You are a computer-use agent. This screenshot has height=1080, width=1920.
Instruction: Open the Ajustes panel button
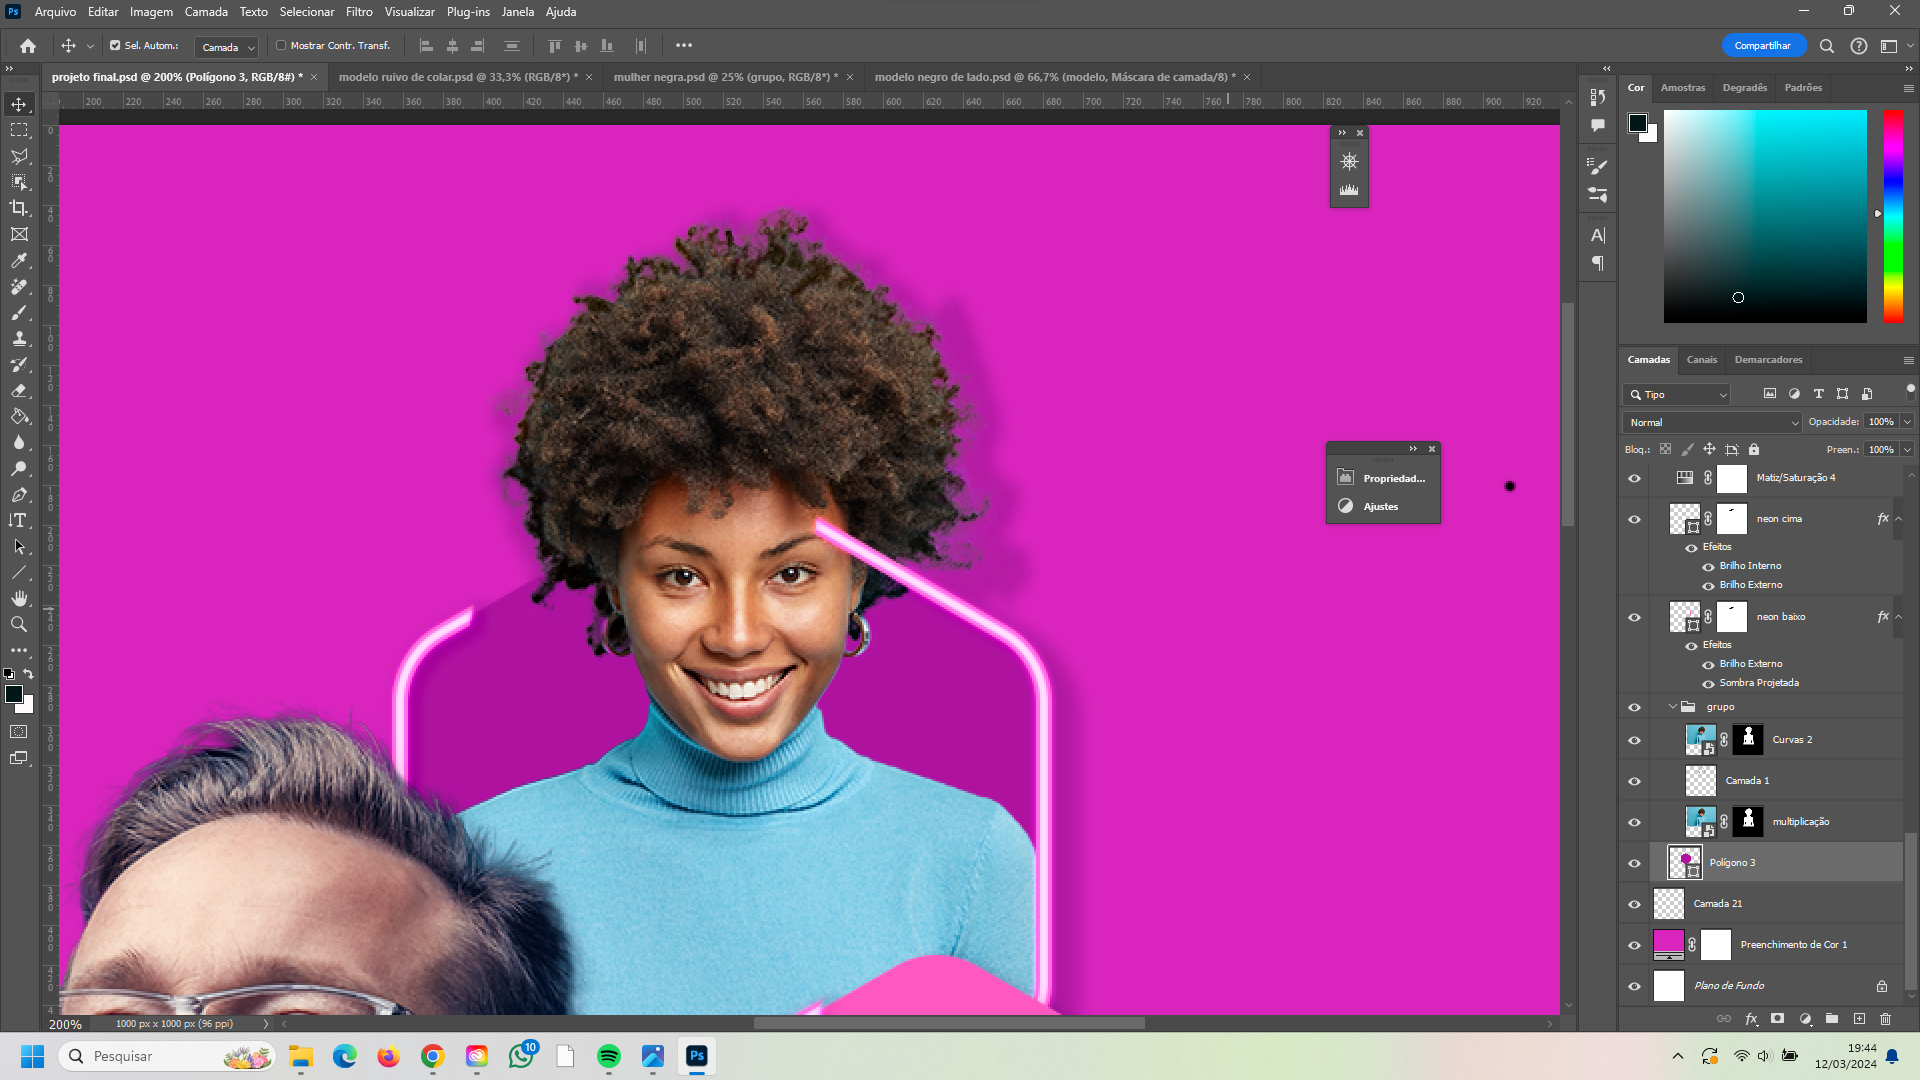(x=1383, y=506)
